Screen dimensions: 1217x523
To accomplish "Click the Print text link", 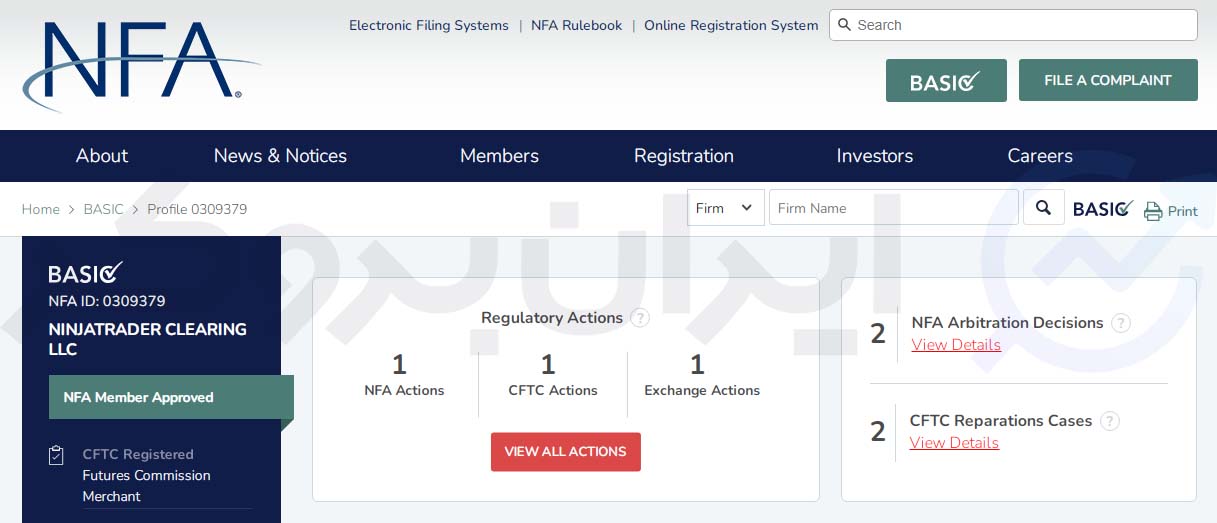I will tap(1183, 211).
